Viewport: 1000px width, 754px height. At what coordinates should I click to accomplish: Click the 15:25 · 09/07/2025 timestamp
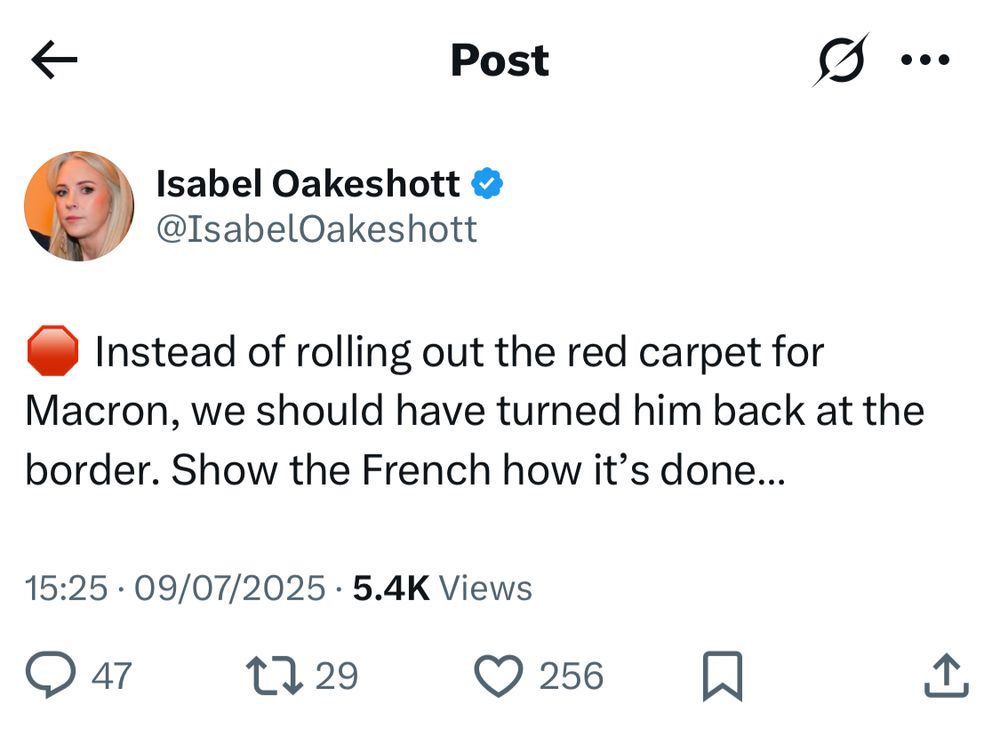tap(175, 588)
